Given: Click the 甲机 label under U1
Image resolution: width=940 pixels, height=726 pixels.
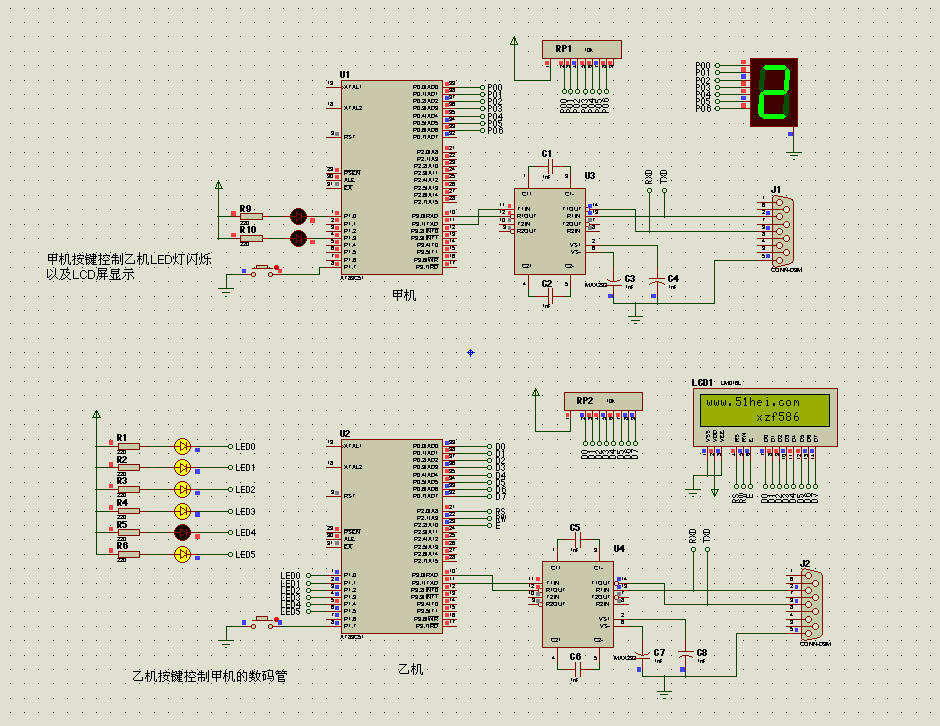Looking at the screenshot, I should pos(404,295).
